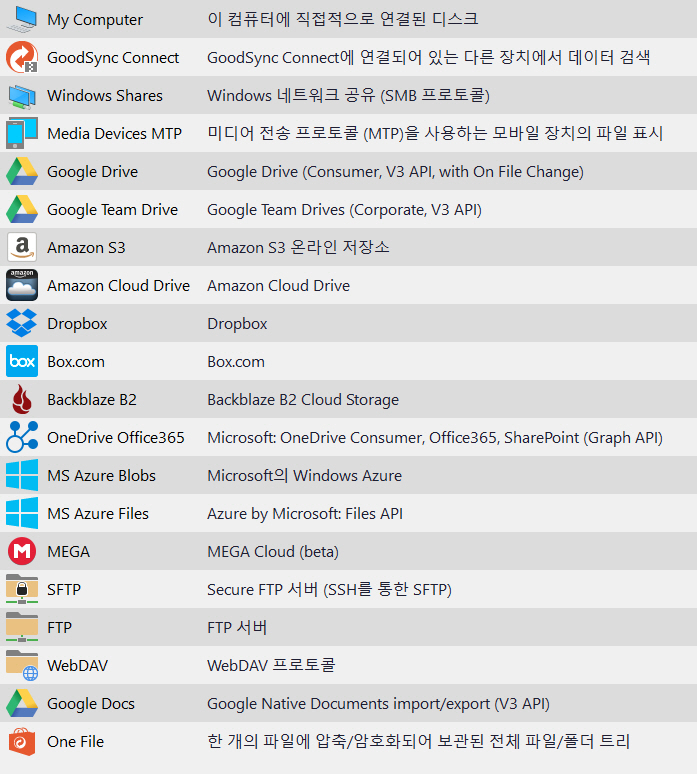Click the FTP folder icon
The width and height of the screenshot is (697, 774).
point(22,627)
